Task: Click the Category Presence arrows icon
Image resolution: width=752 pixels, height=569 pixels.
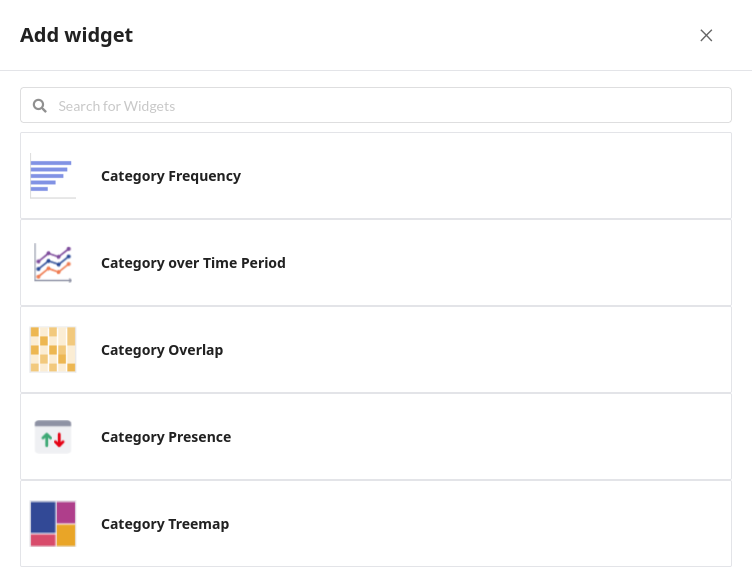Action: [53, 437]
